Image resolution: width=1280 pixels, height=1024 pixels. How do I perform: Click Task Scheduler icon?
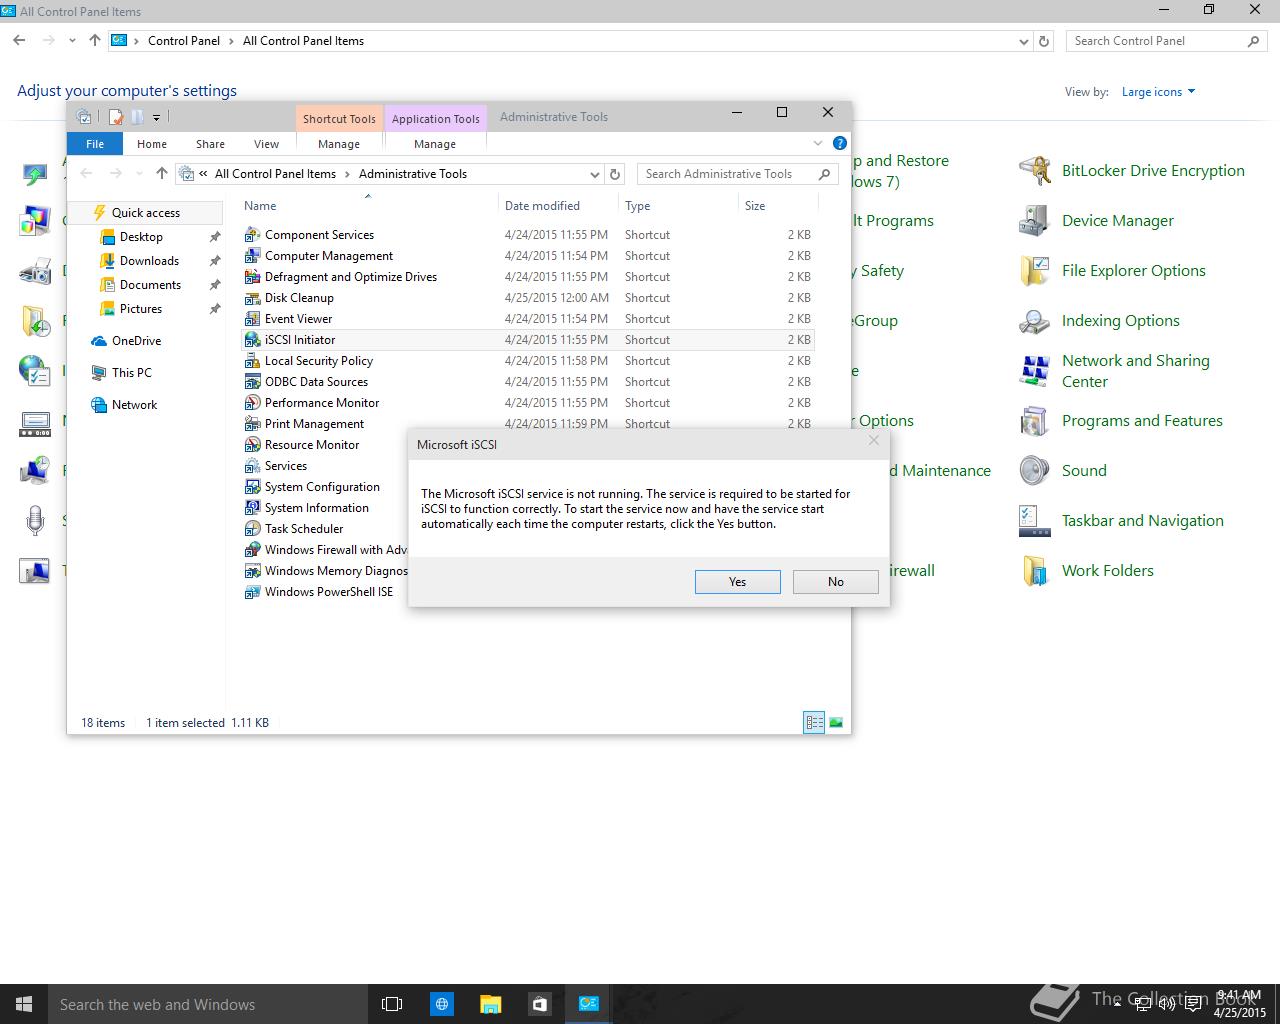(x=252, y=529)
